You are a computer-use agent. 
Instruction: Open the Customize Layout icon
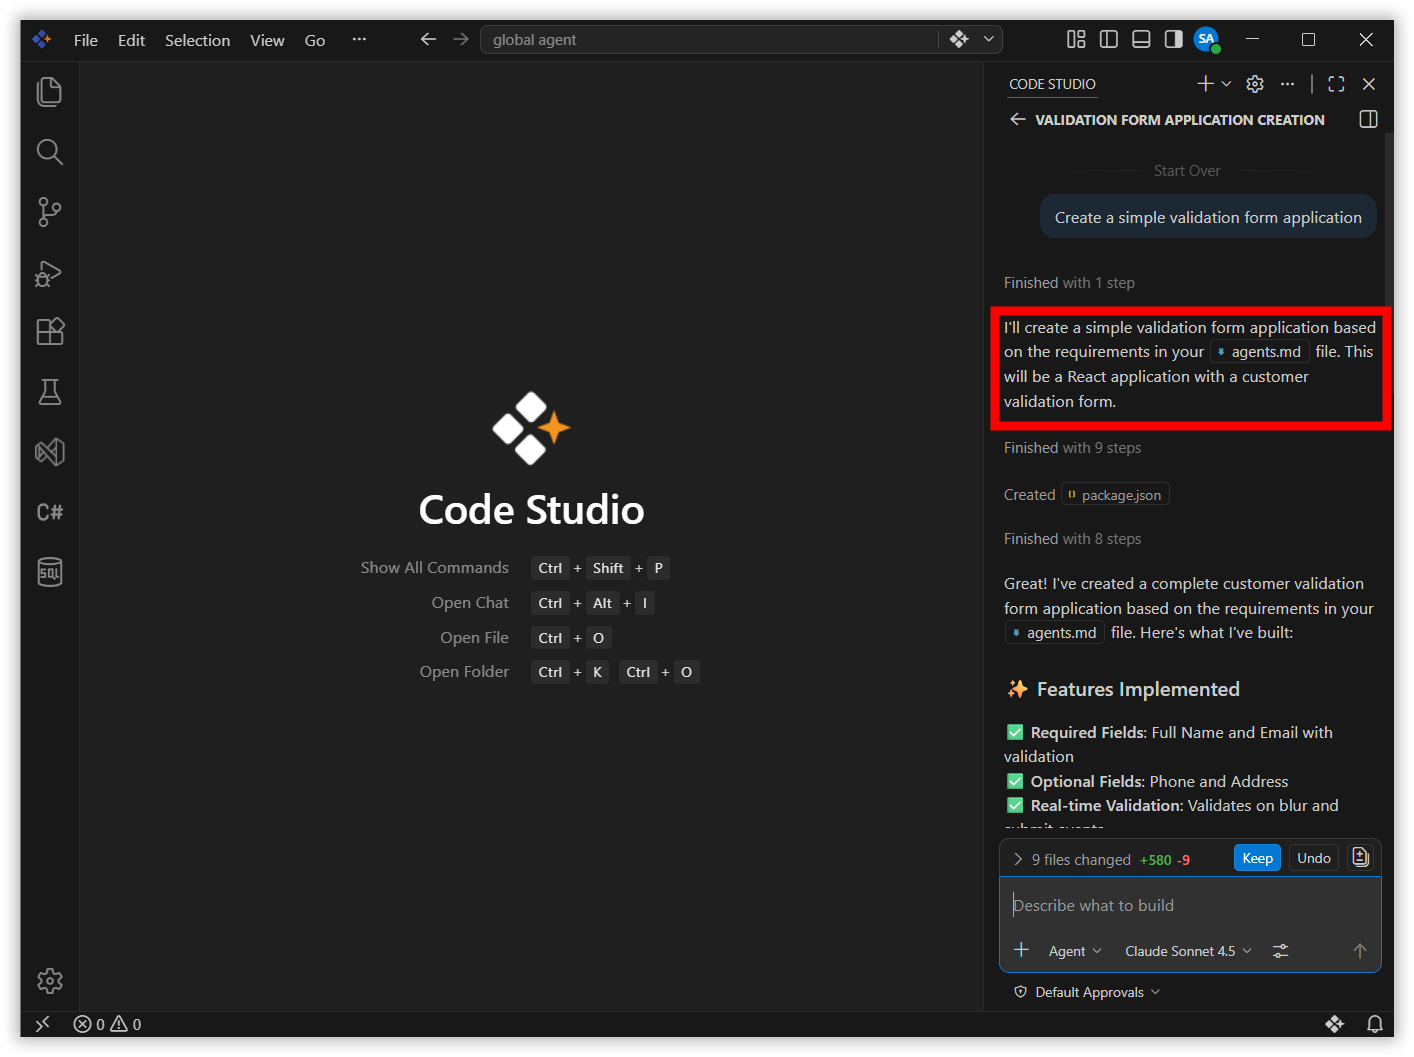pos(1076,39)
